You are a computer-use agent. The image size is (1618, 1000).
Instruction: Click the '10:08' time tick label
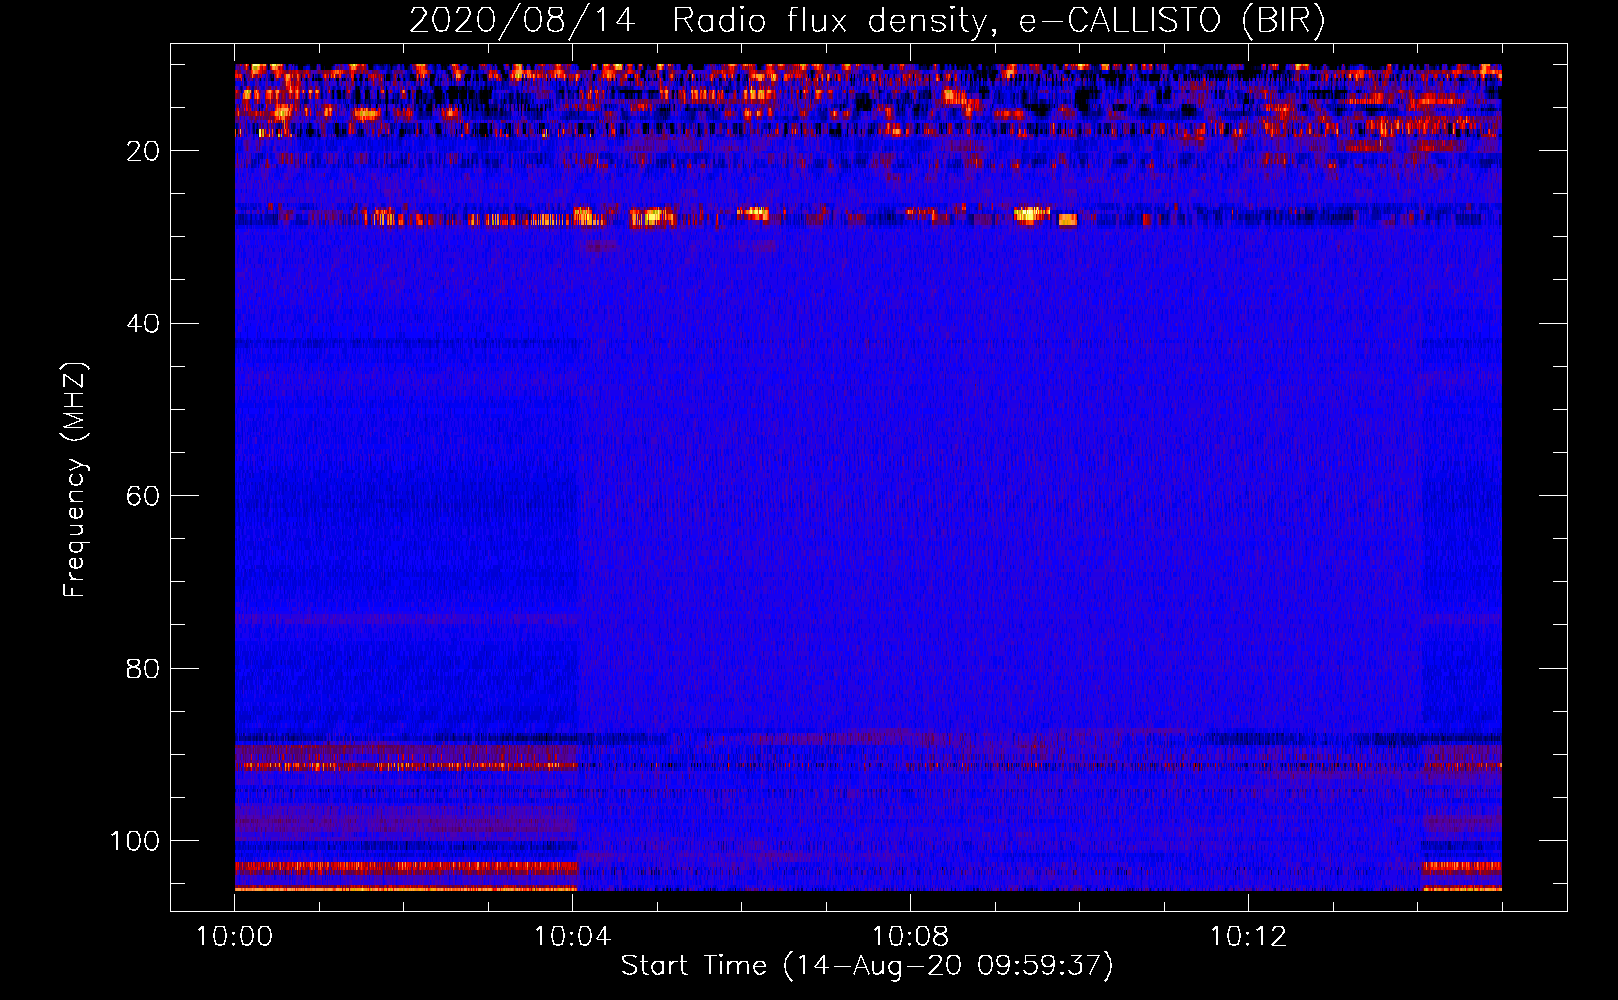tap(910, 937)
